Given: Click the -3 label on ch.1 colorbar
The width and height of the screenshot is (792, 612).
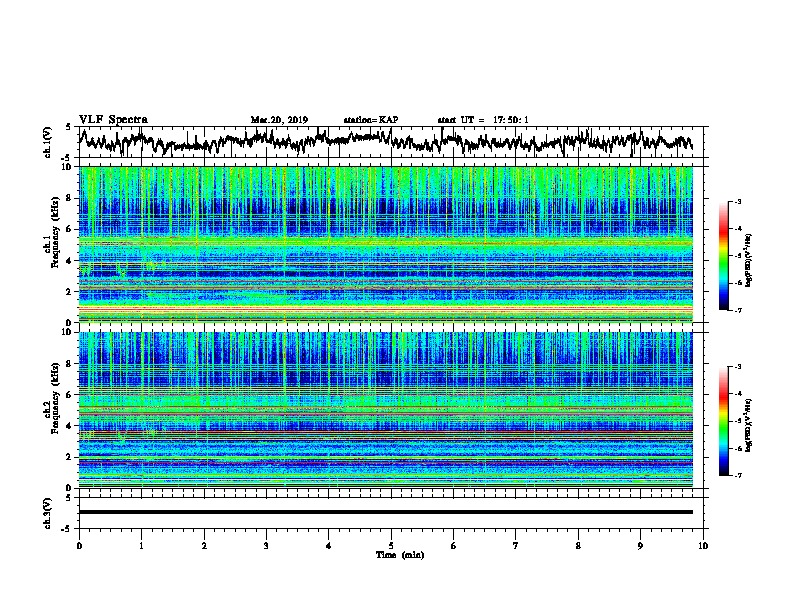Looking at the screenshot, I should [738, 201].
